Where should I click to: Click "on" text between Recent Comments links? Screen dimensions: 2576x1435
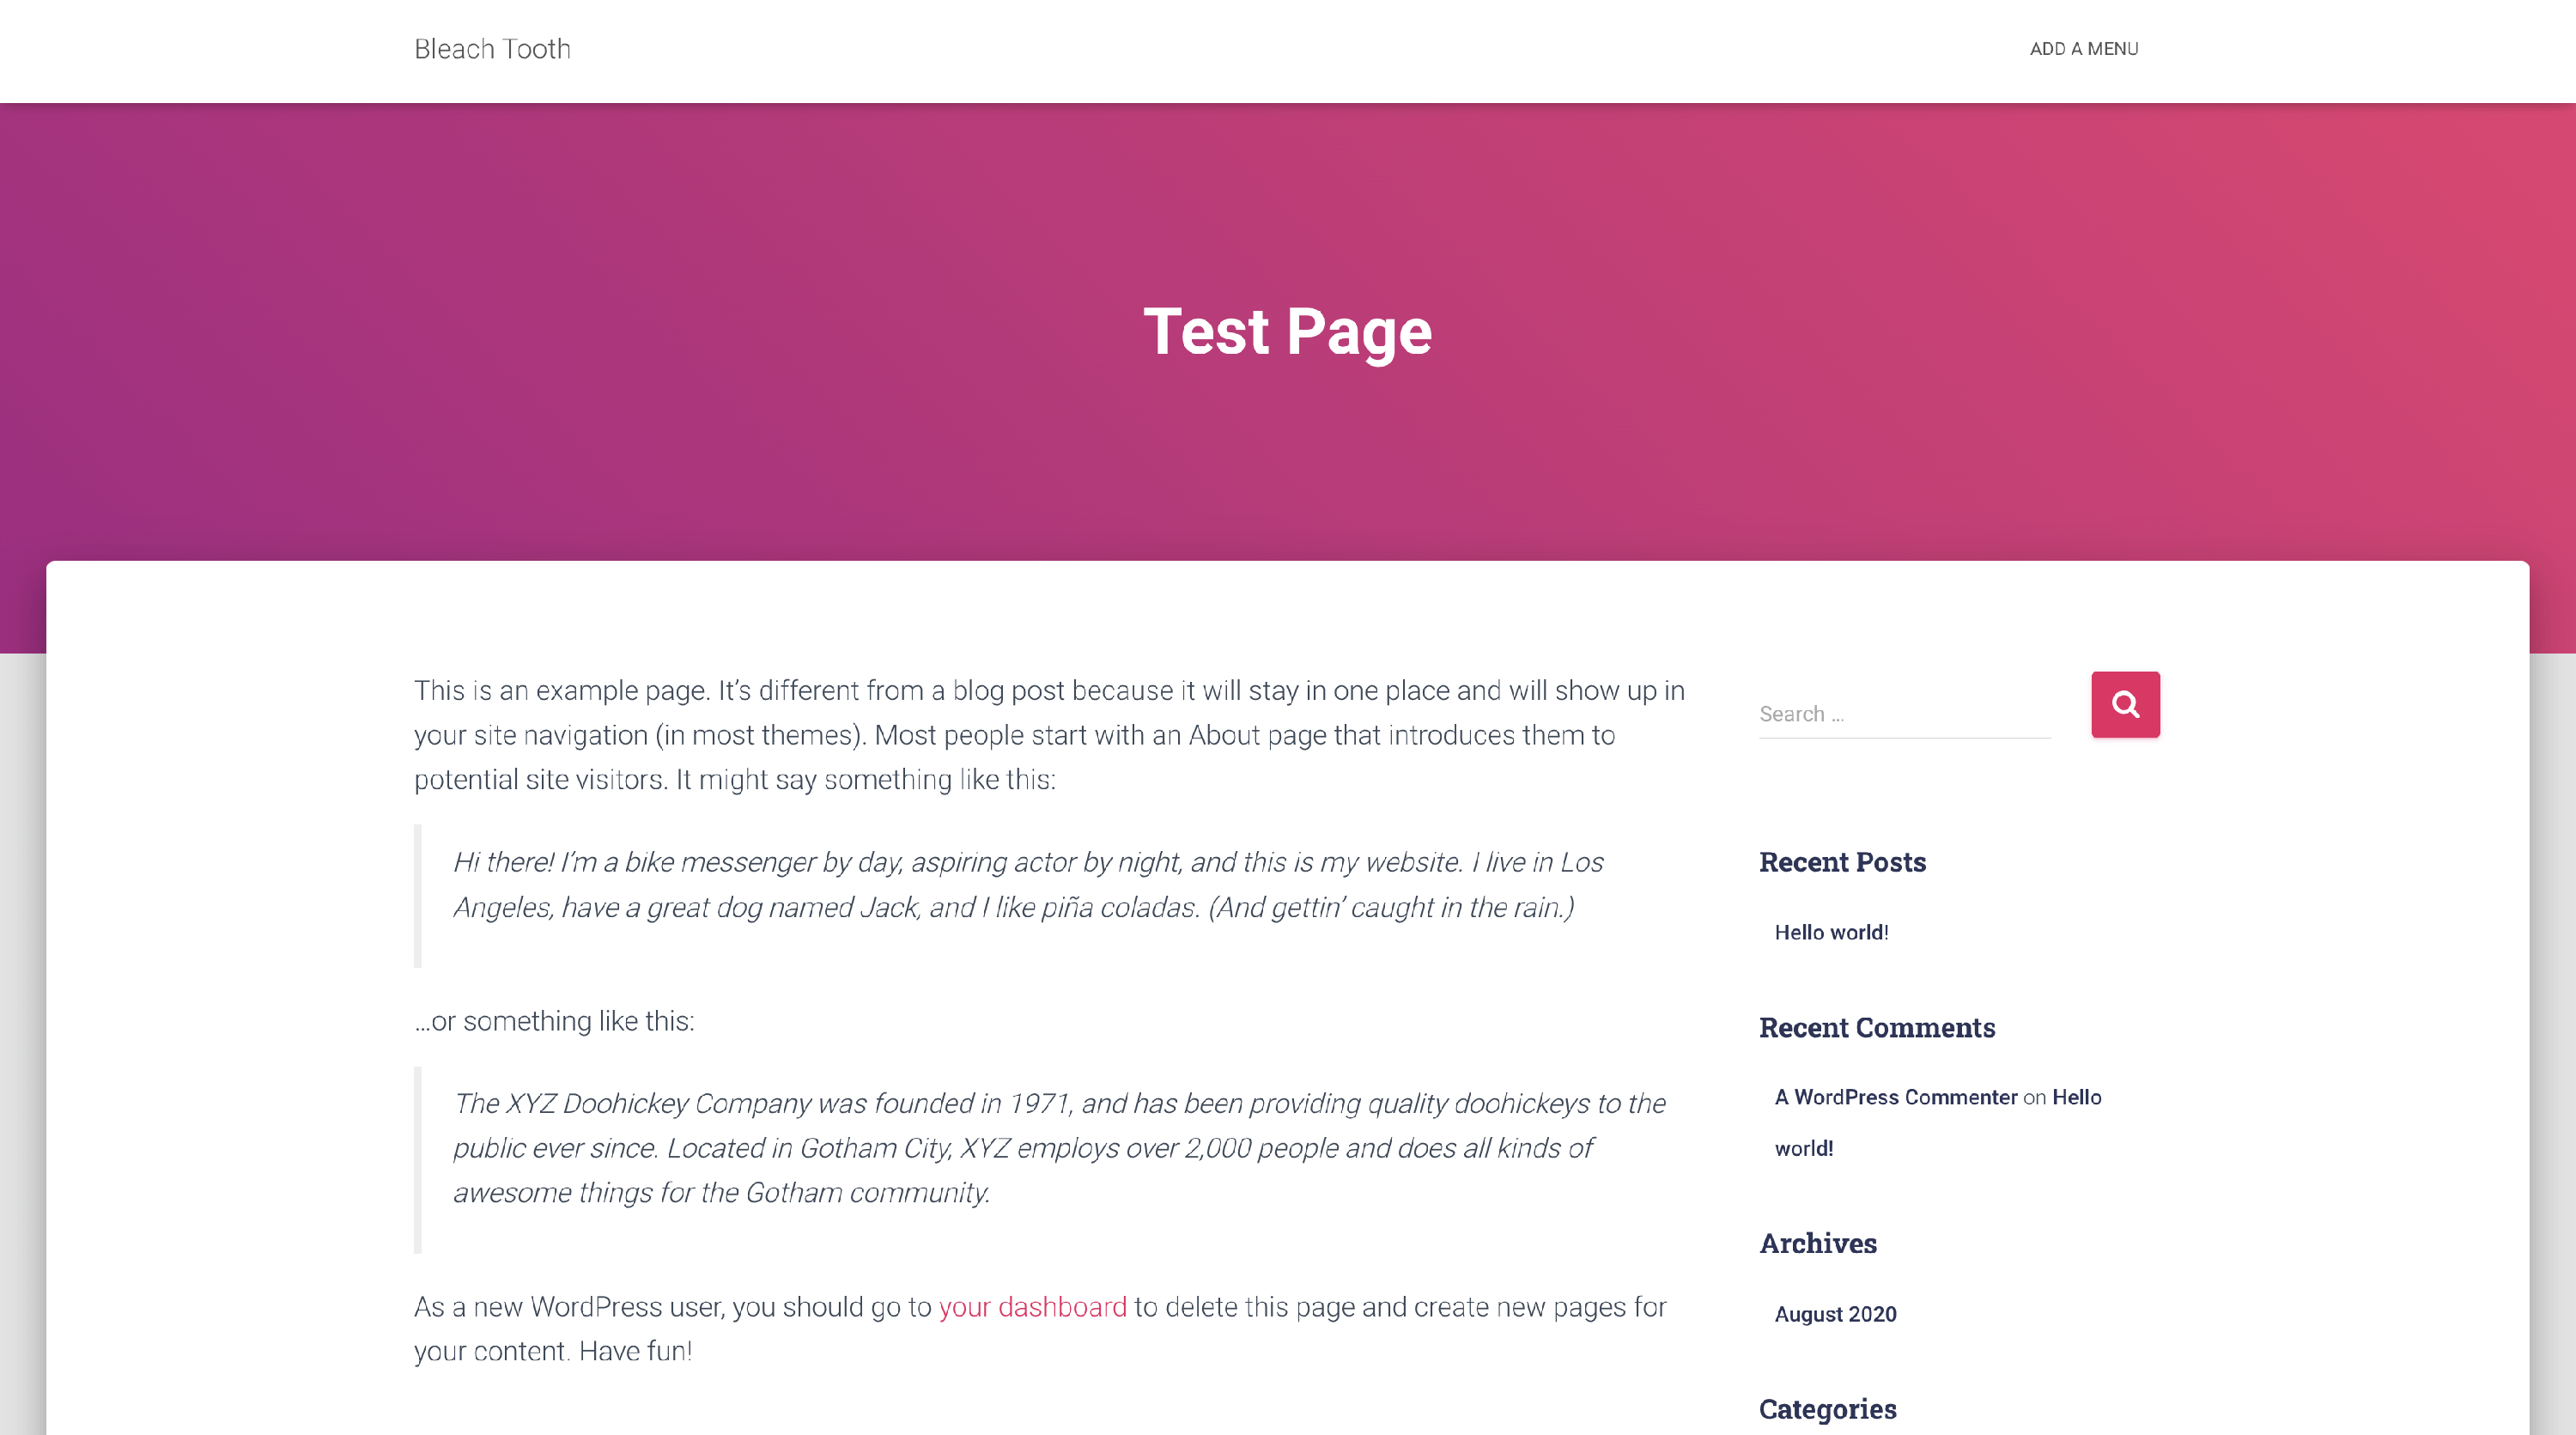[x=2034, y=1098]
